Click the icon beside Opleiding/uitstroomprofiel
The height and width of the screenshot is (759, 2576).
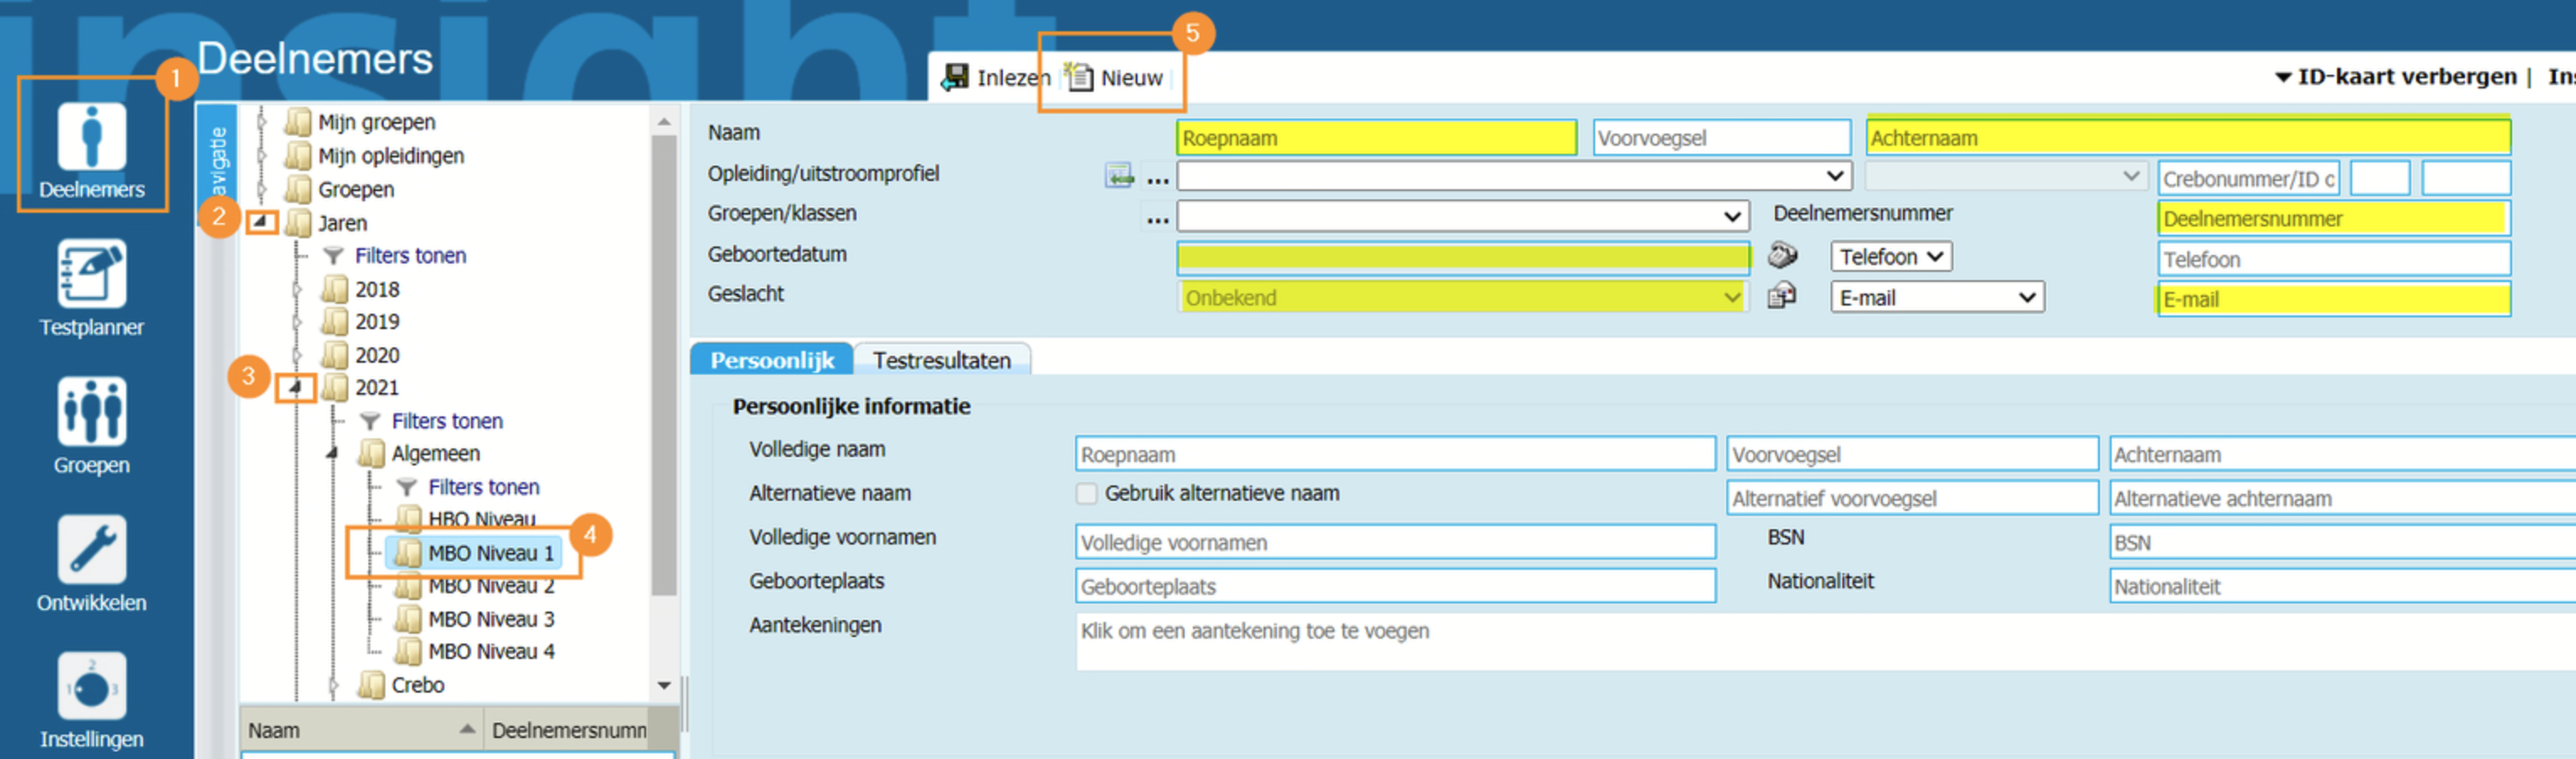click(1119, 177)
